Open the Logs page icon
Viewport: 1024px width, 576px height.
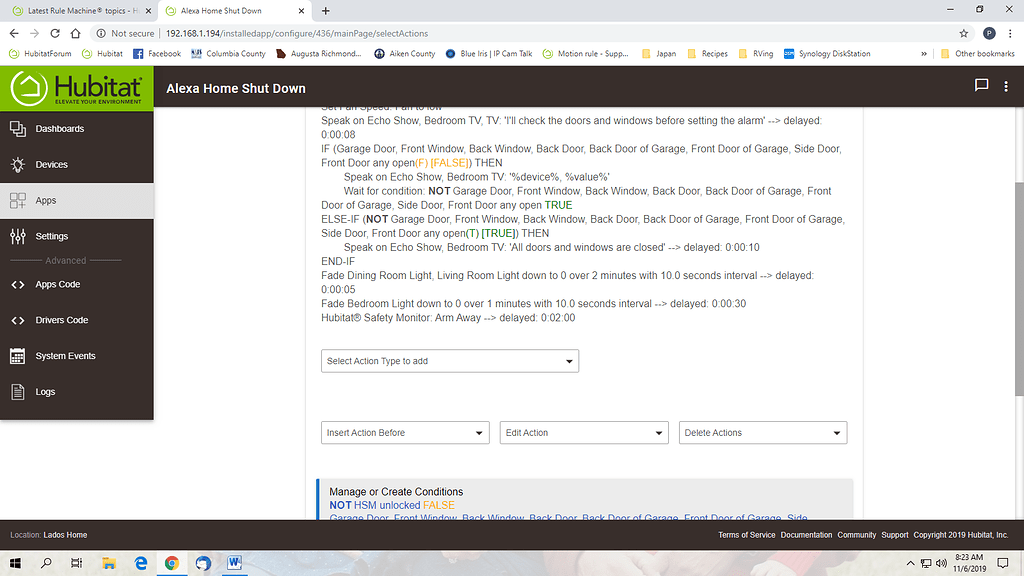[x=17, y=392]
